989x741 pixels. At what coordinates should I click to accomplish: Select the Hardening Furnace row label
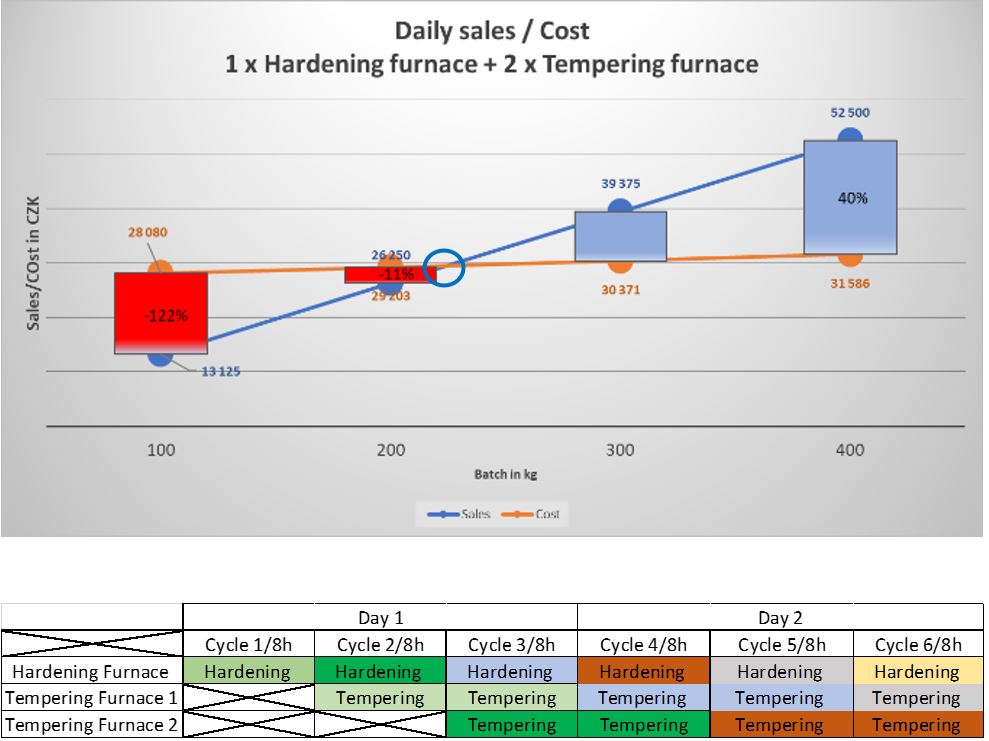pyautogui.click(x=91, y=672)
